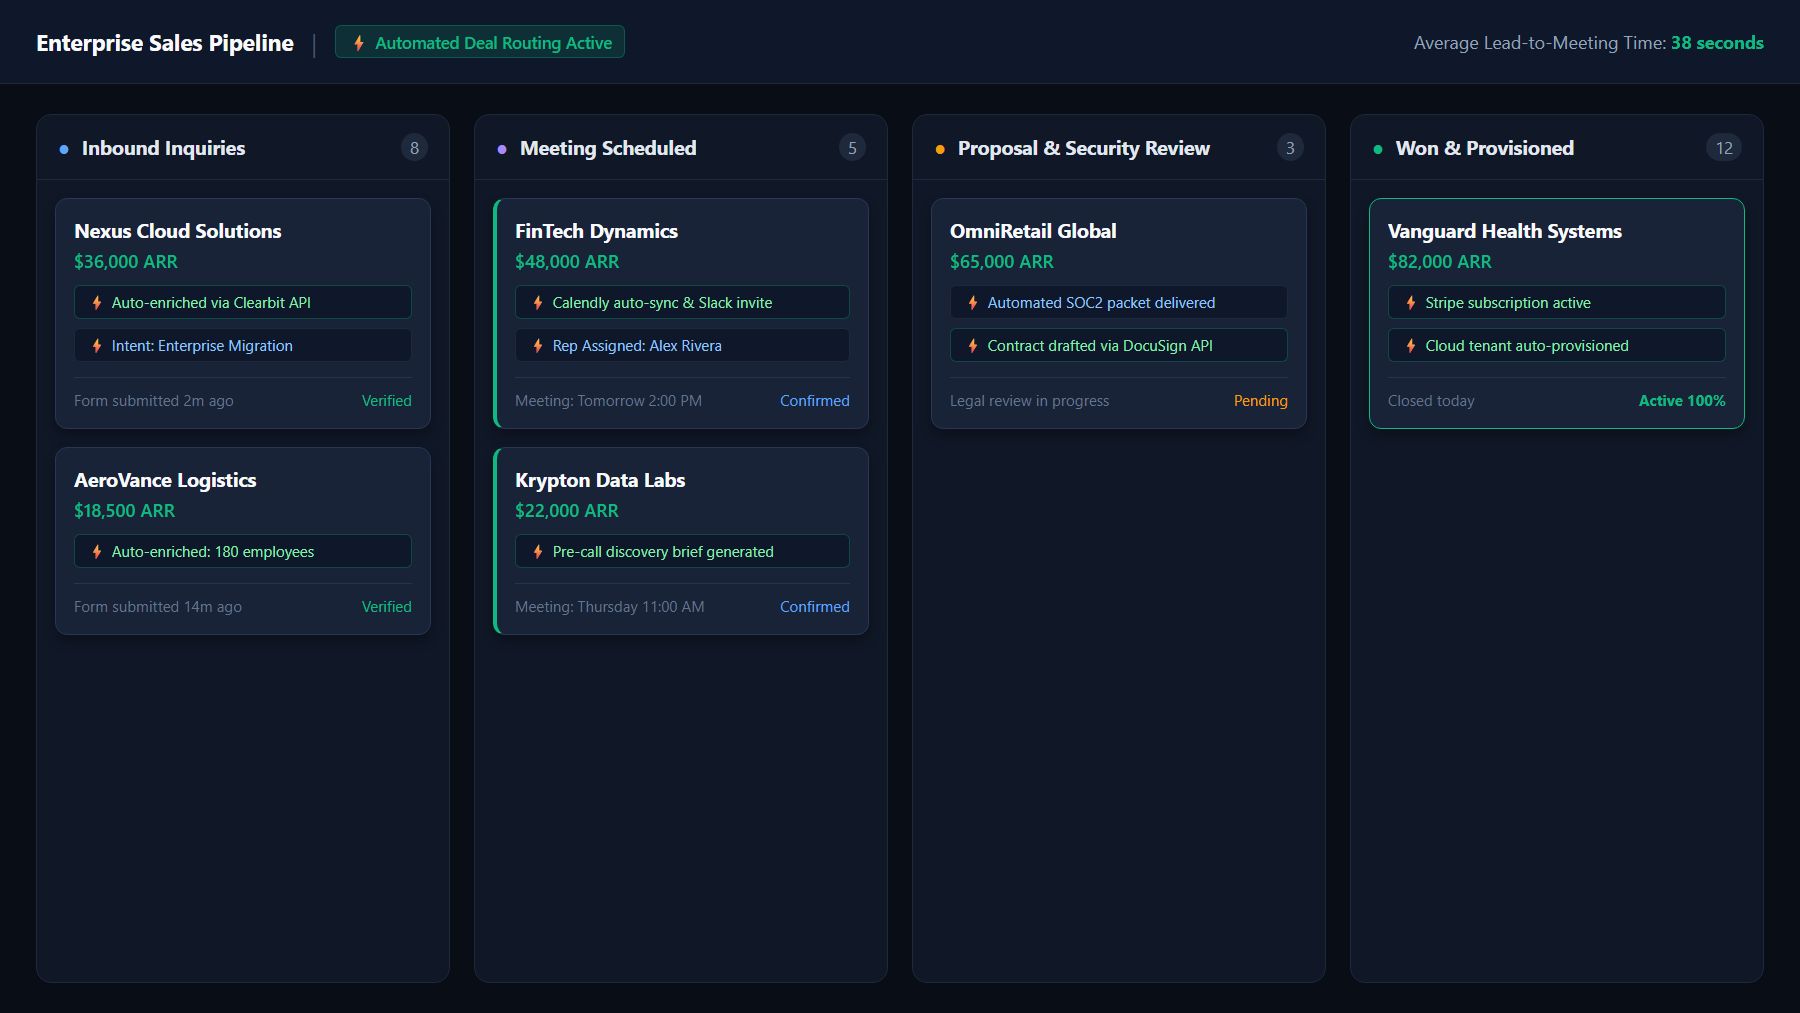Image resolution: width=1800 pixels, height=1013 pixels.
Task: Click bolt icon beside Auto-enriched via Clearbit API
Action: click(97, 302)
